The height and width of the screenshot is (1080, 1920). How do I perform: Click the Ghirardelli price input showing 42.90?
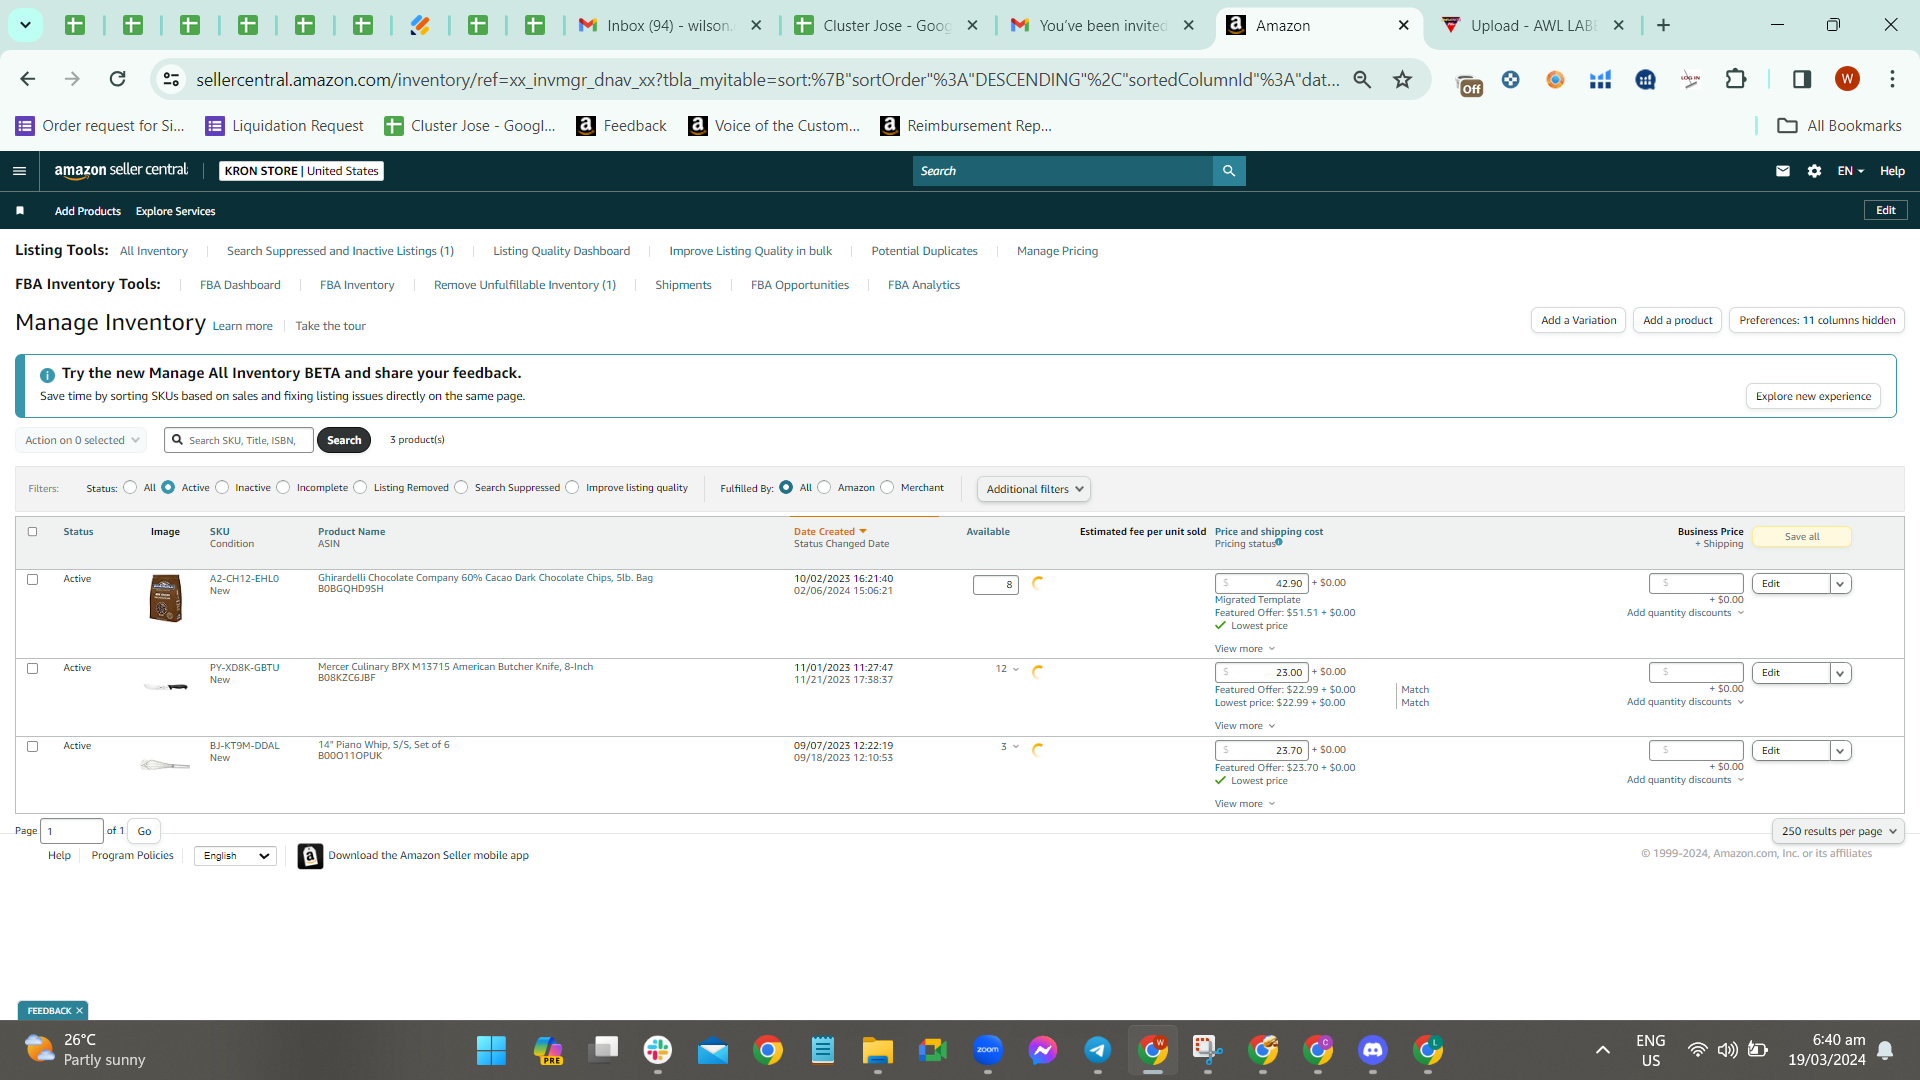pos(1262,584)
